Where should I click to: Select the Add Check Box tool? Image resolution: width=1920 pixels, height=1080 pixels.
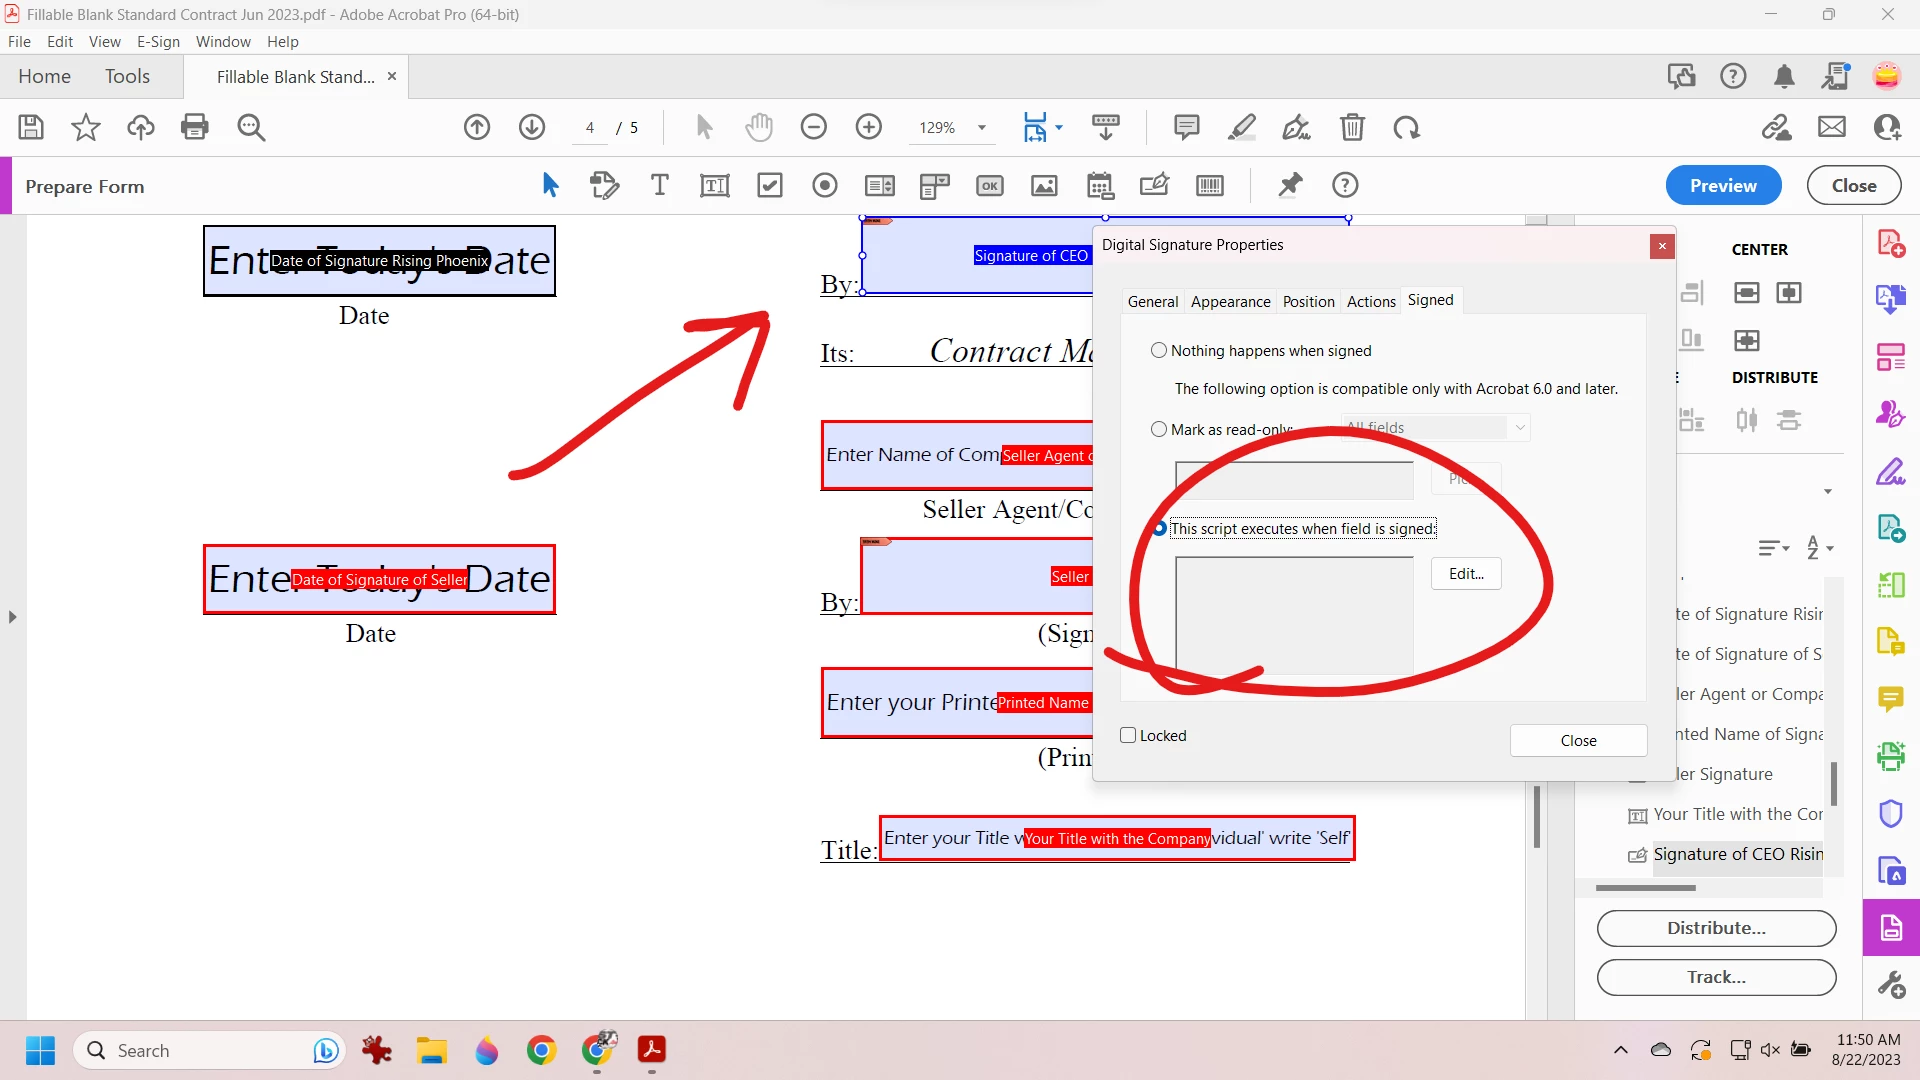point(769,186)
